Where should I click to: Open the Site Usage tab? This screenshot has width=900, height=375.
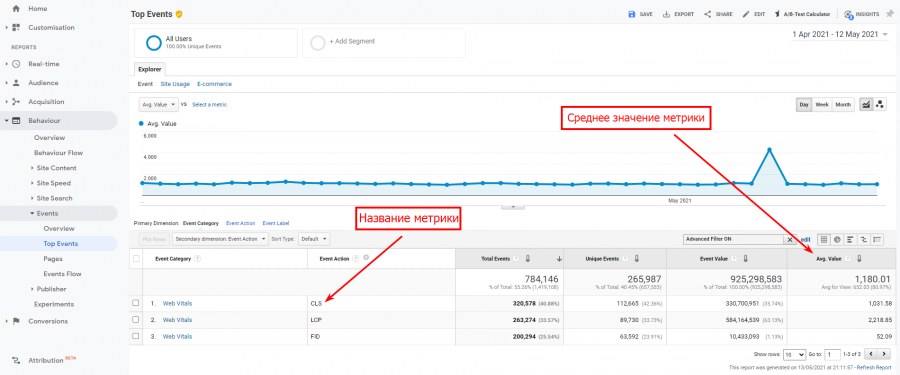click(x=175, y=84)
